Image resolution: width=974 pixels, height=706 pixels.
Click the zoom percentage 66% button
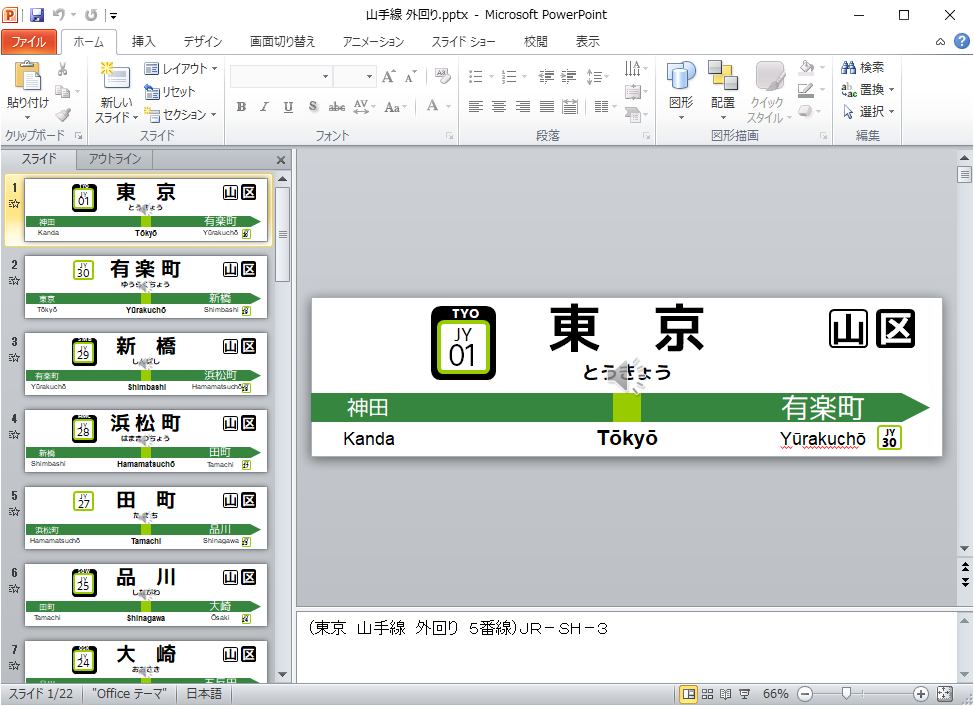click(776, 694)
